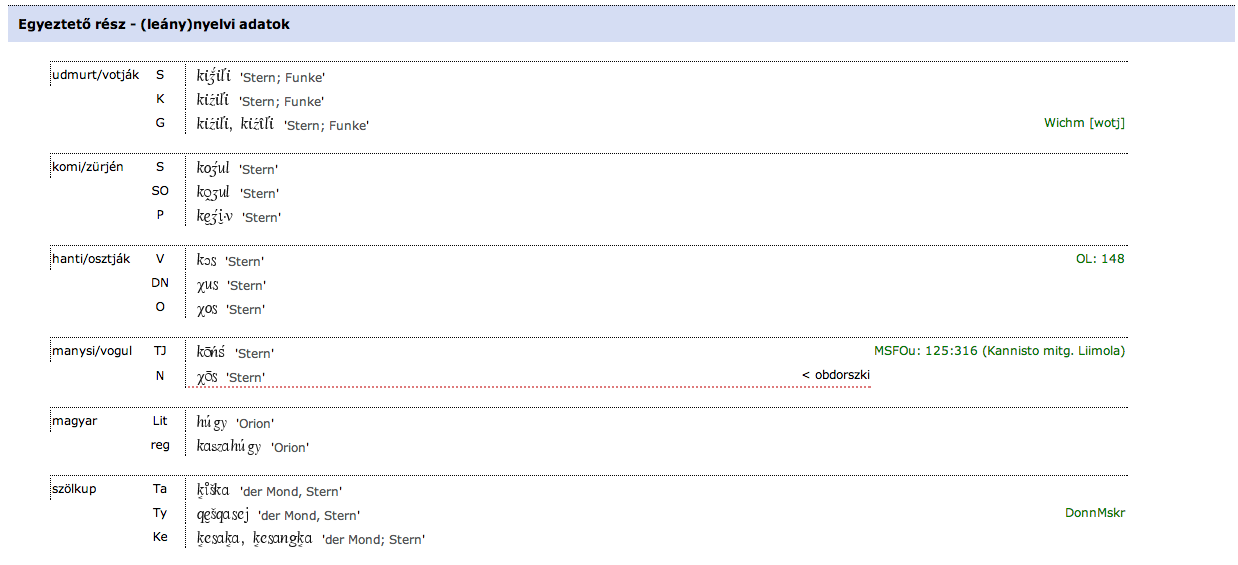Click the DonnMskr source link

[1095, 513]
